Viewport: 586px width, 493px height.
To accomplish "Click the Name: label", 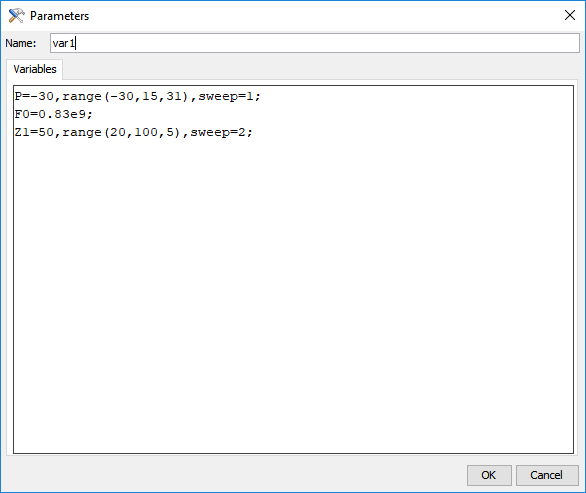I will point(21,43).
